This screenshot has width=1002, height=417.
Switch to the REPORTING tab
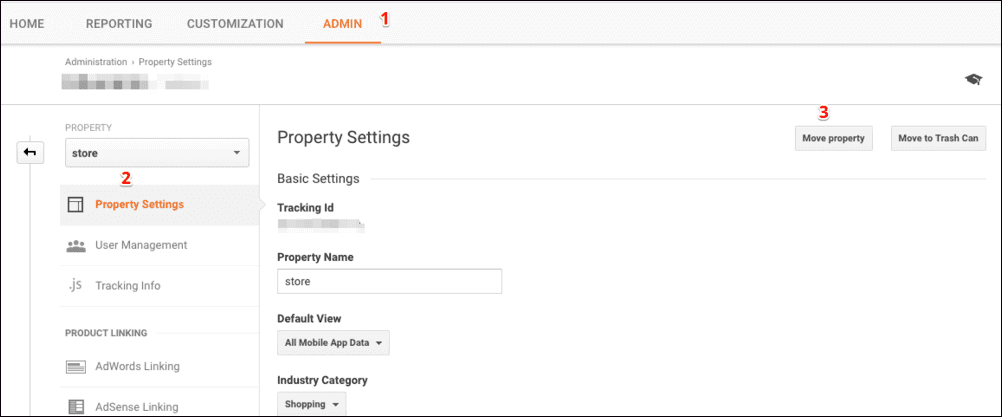(119, 24)
